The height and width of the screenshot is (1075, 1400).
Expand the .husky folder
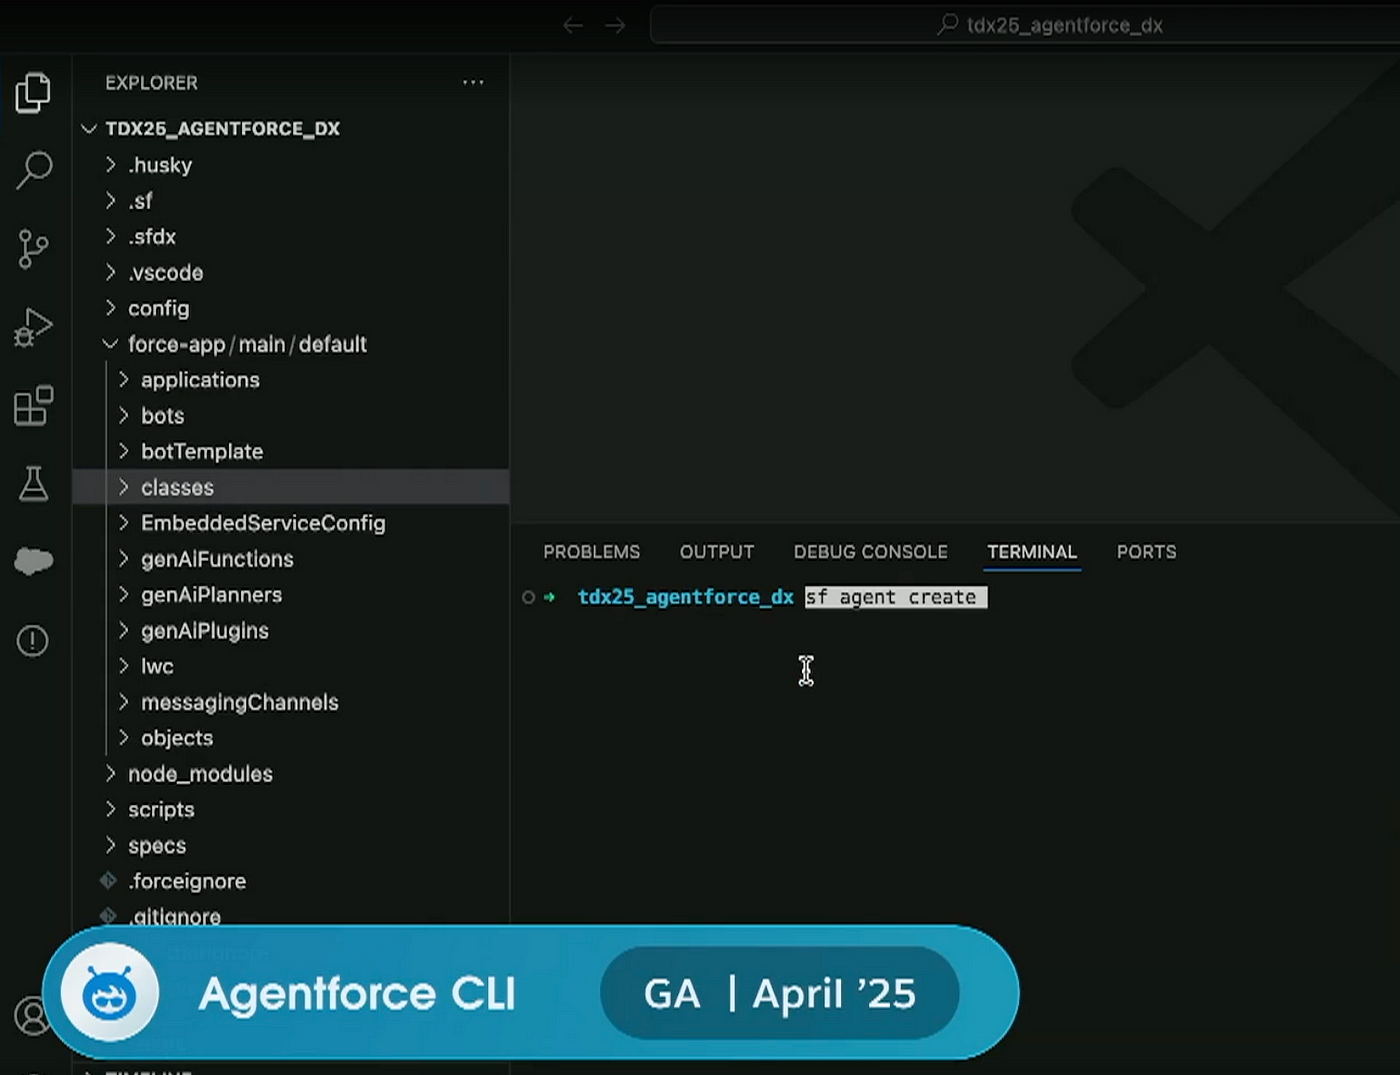[111, 165]
